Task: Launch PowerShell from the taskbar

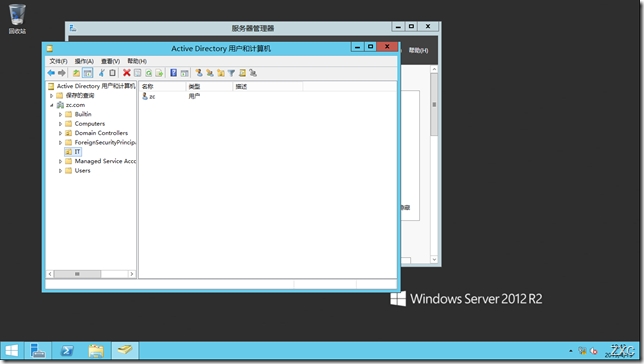Action: tap(67, 351)
